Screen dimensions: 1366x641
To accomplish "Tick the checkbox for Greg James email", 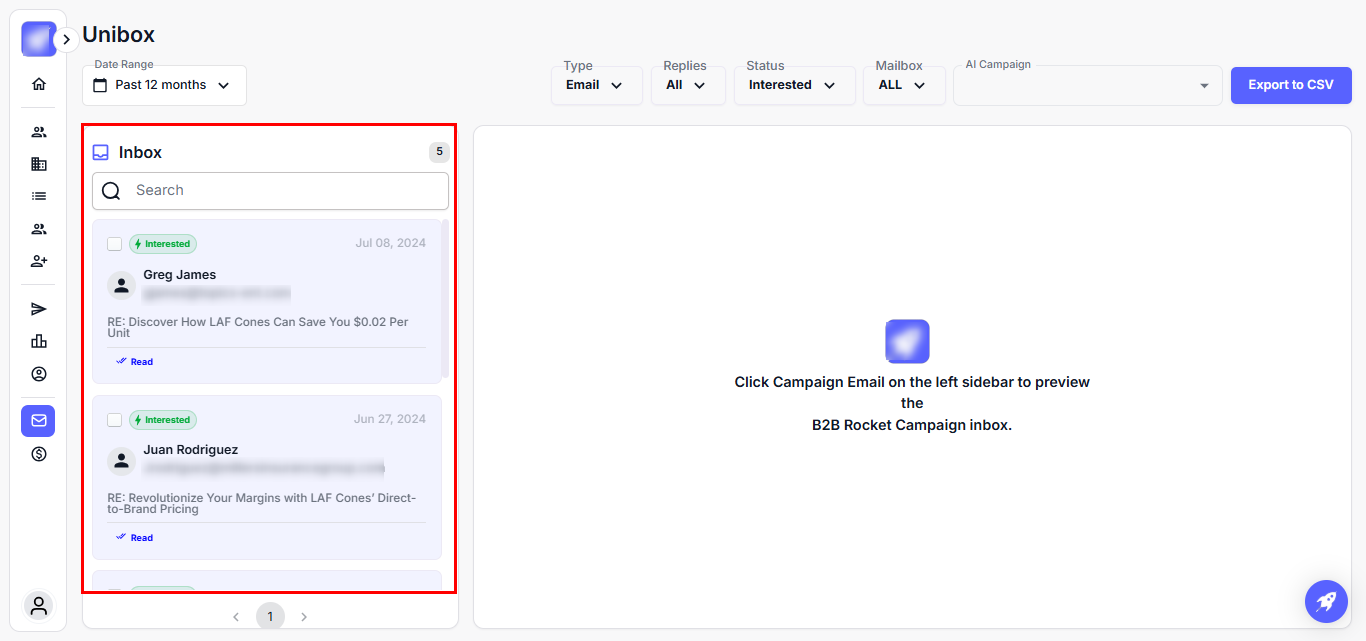I will tap(115, 244).
